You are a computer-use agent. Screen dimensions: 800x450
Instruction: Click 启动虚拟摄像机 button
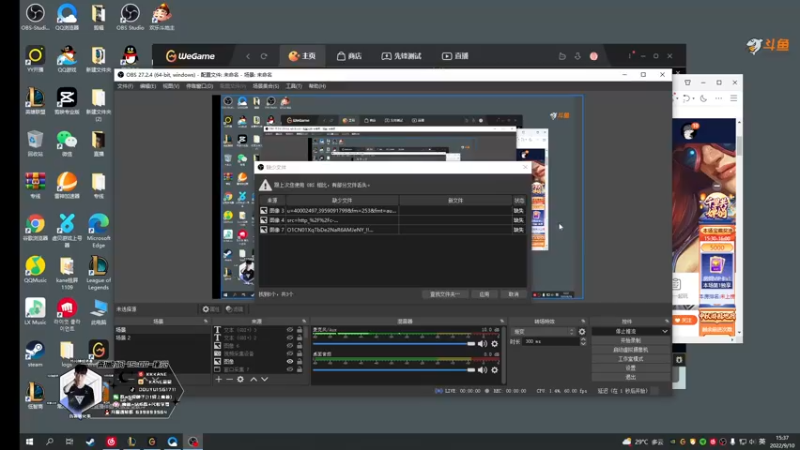(x=631, y=350)
